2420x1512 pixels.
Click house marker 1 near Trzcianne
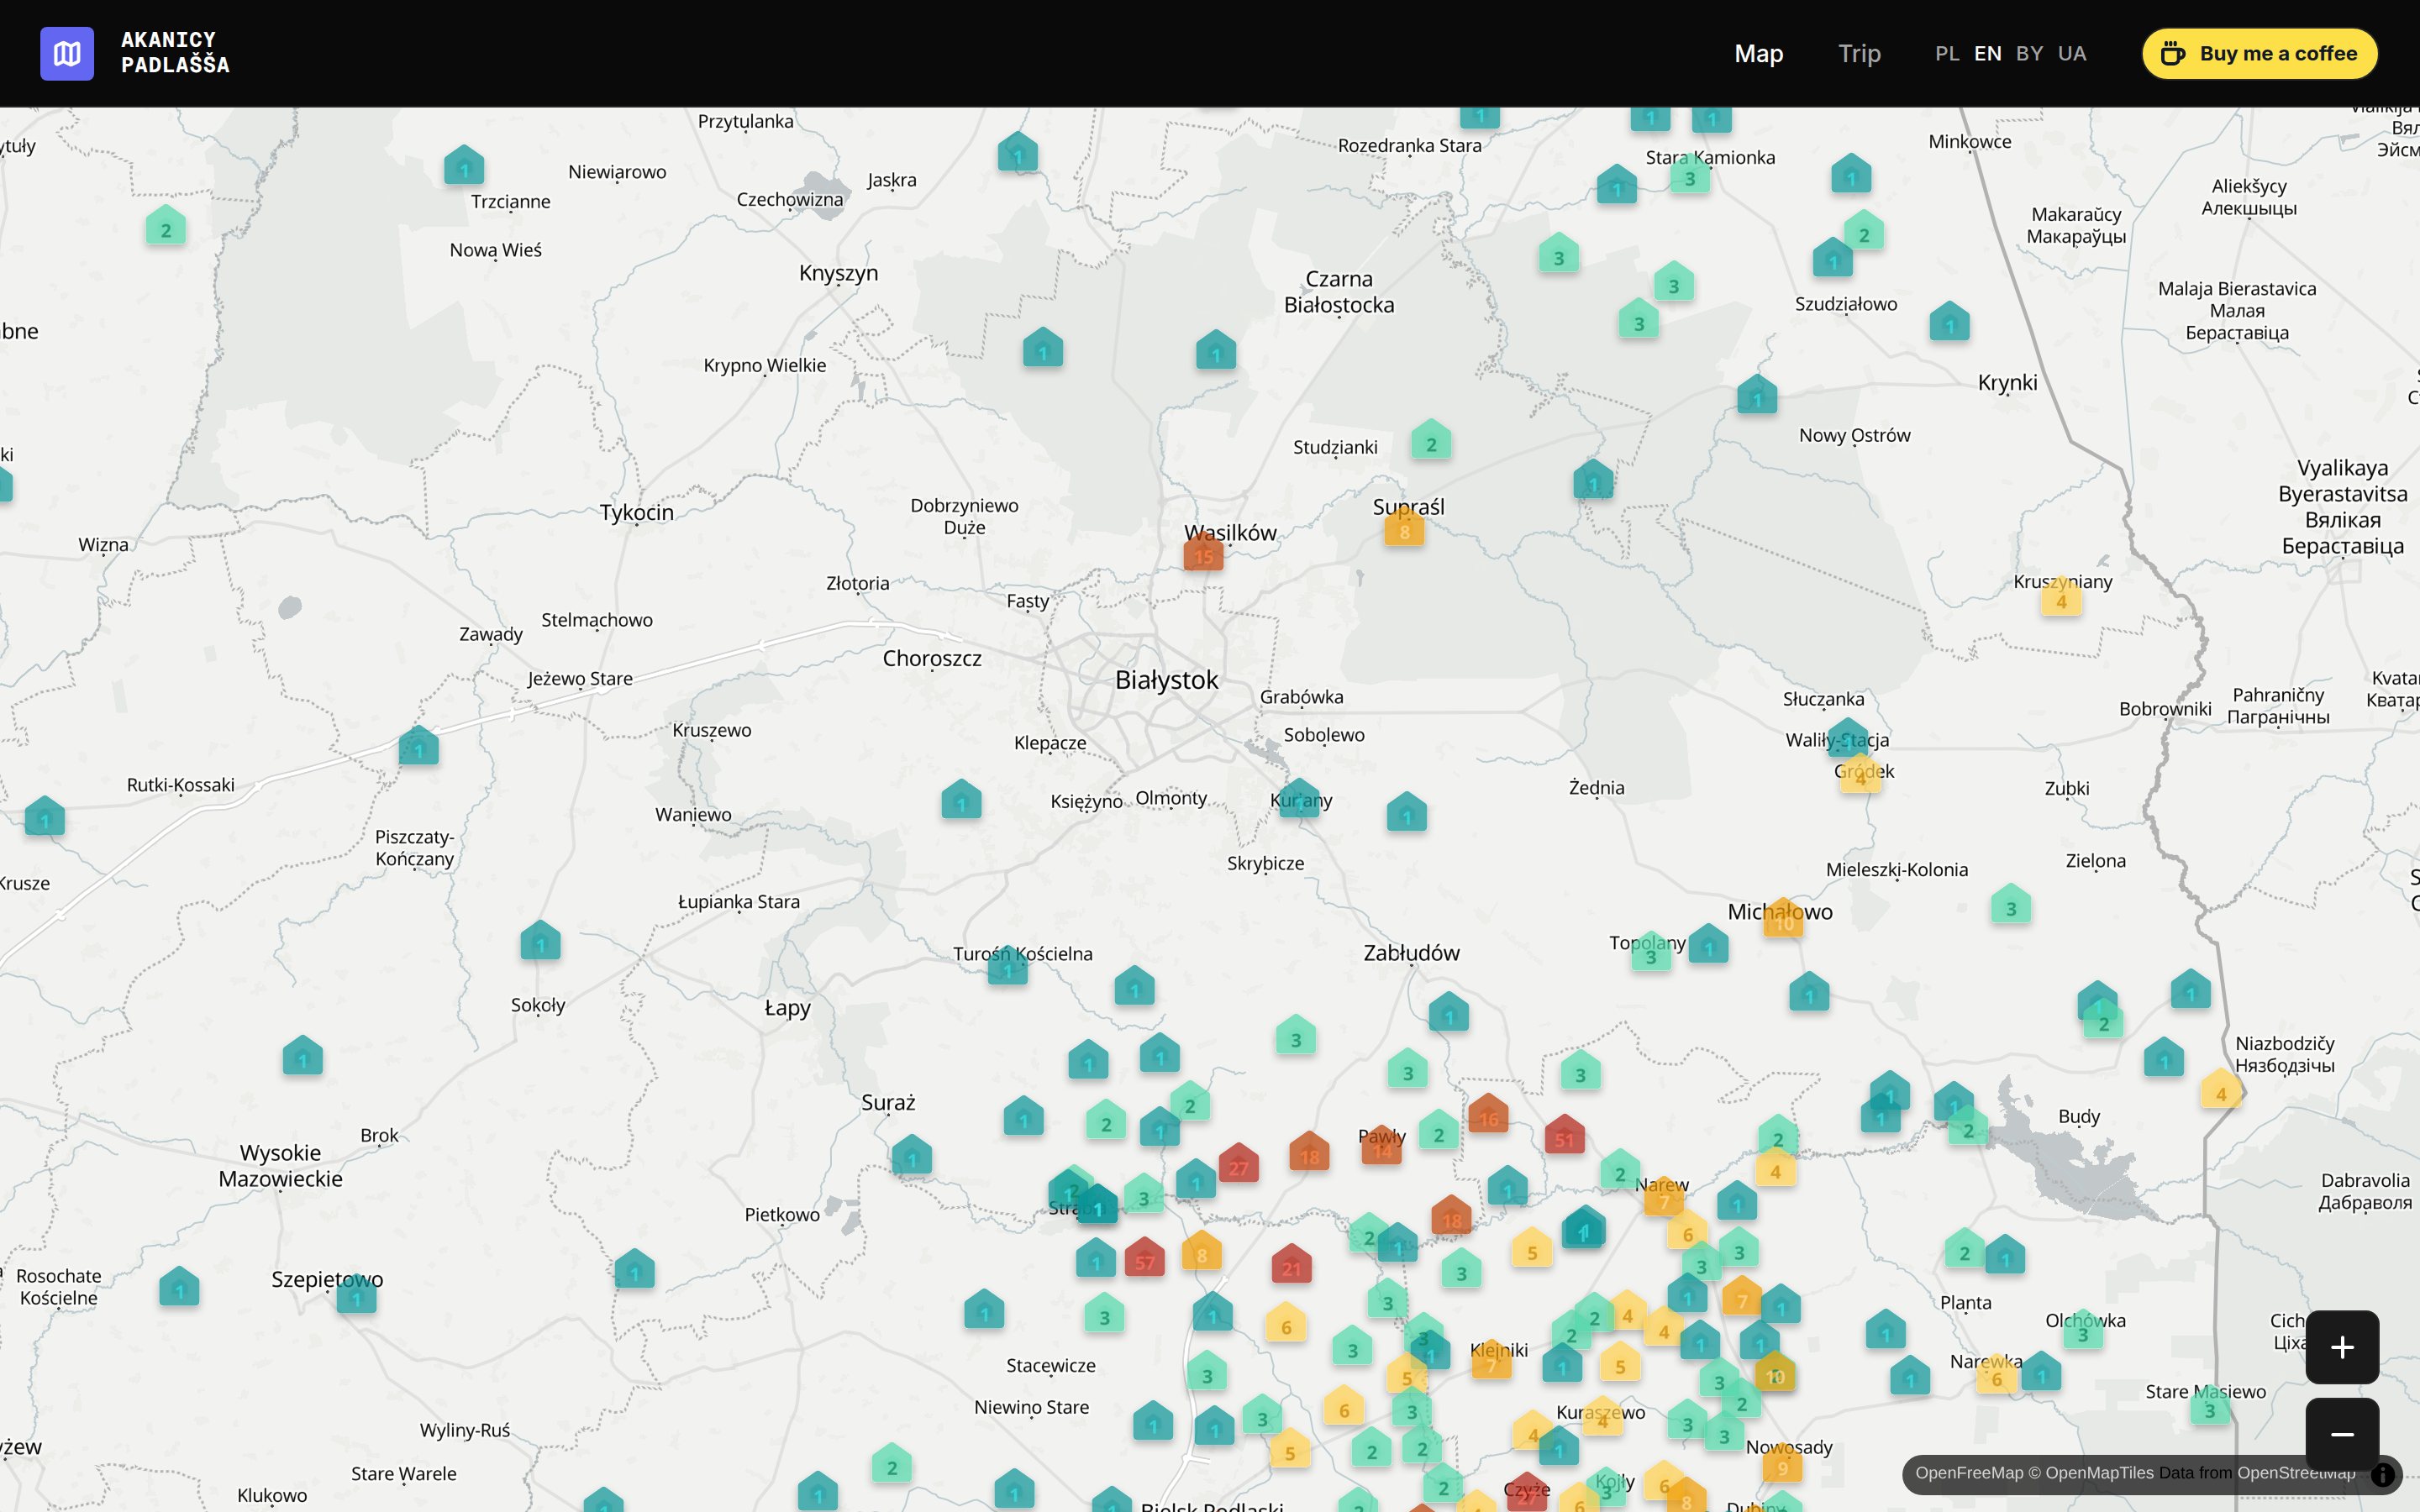(464, 165)
